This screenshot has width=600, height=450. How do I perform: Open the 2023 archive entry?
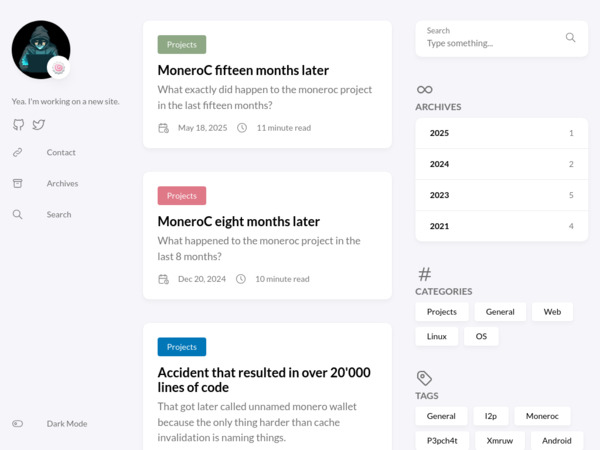pos(501,195)
